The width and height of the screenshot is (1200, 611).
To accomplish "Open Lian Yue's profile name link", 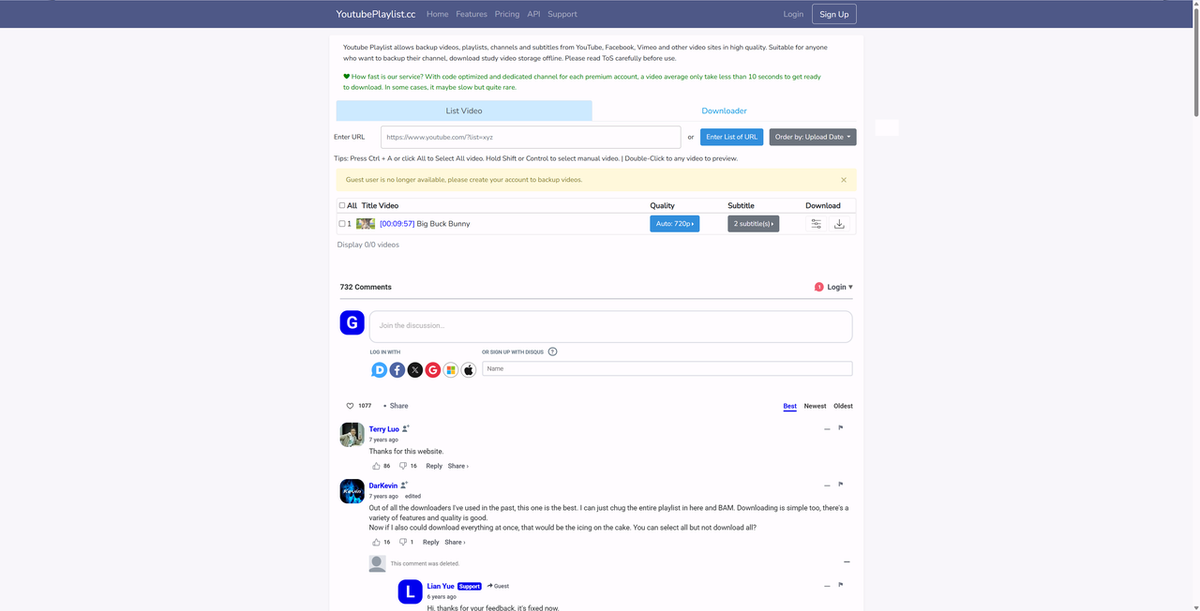I will click(x=441, y=586).
